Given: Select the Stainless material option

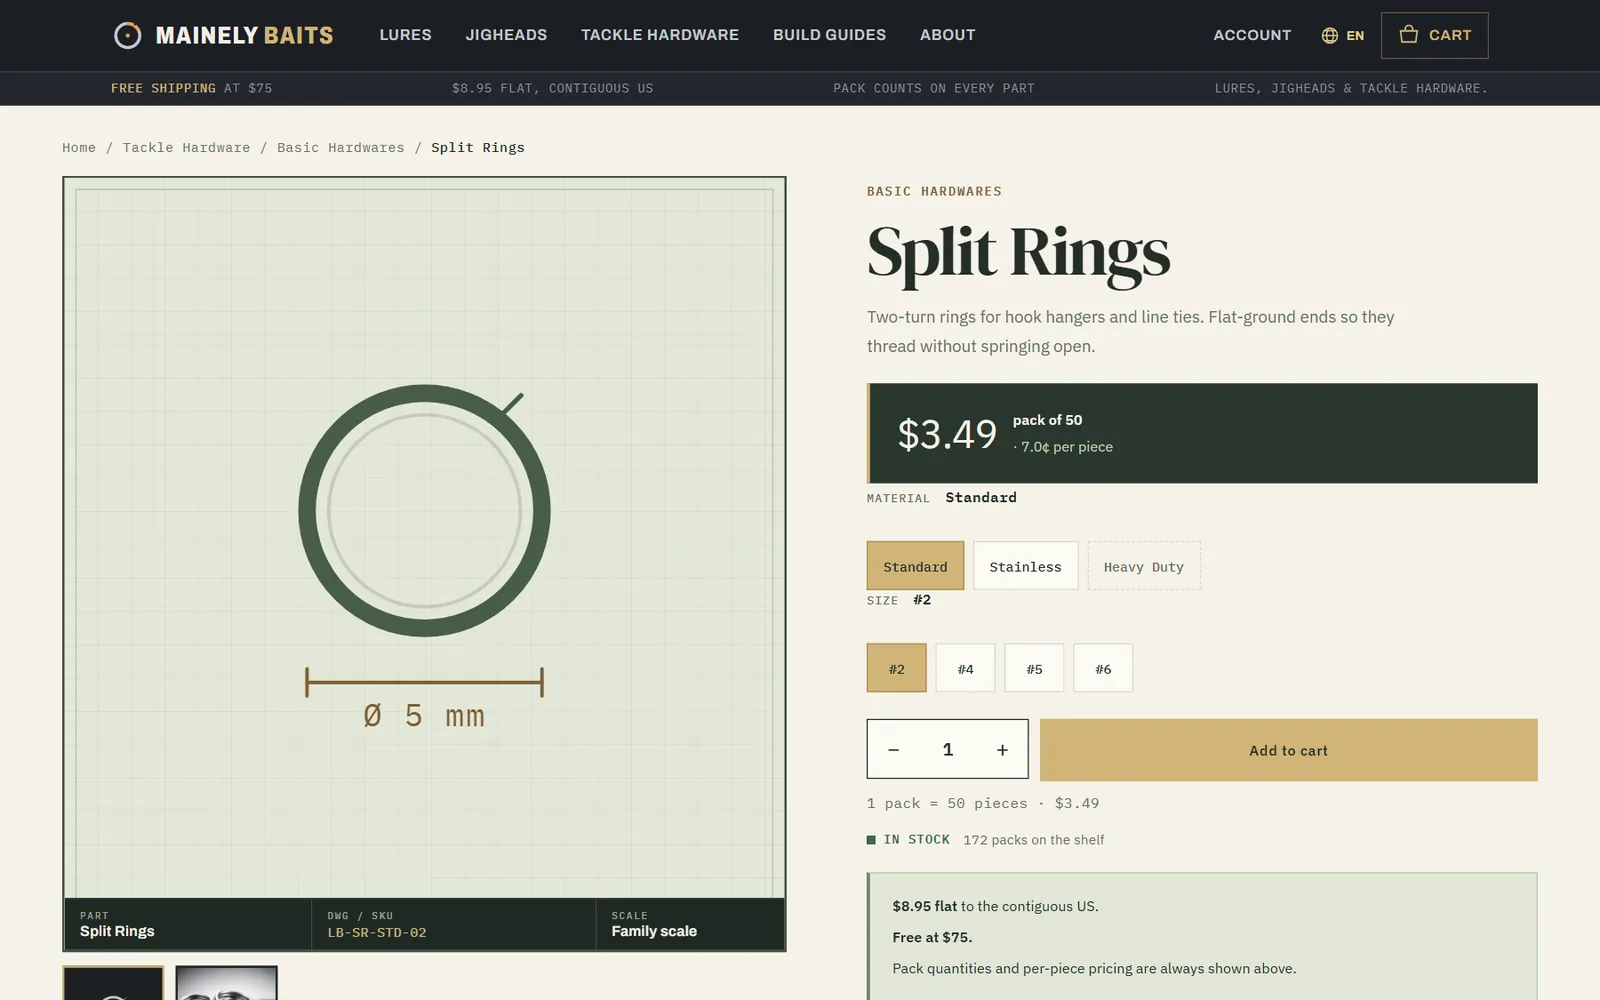Looking at the screenshot, I should 1025,566.
